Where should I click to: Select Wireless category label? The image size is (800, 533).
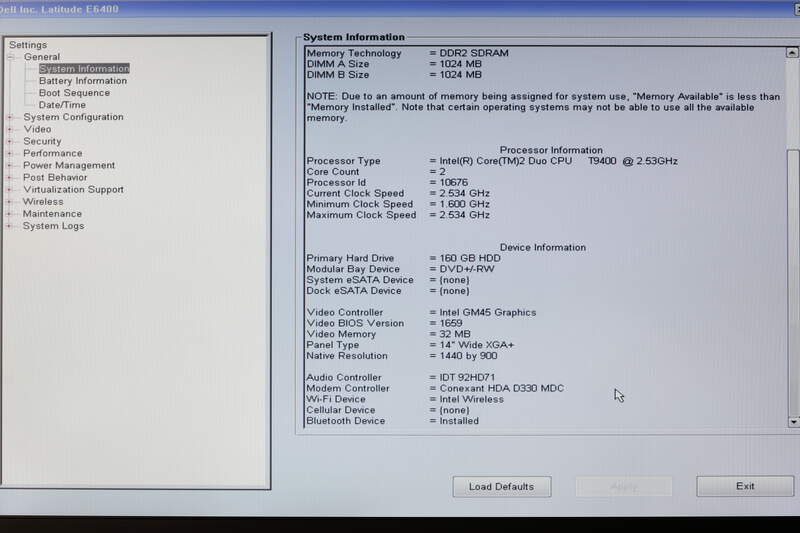pyautogui.click(x=43, y=201)
